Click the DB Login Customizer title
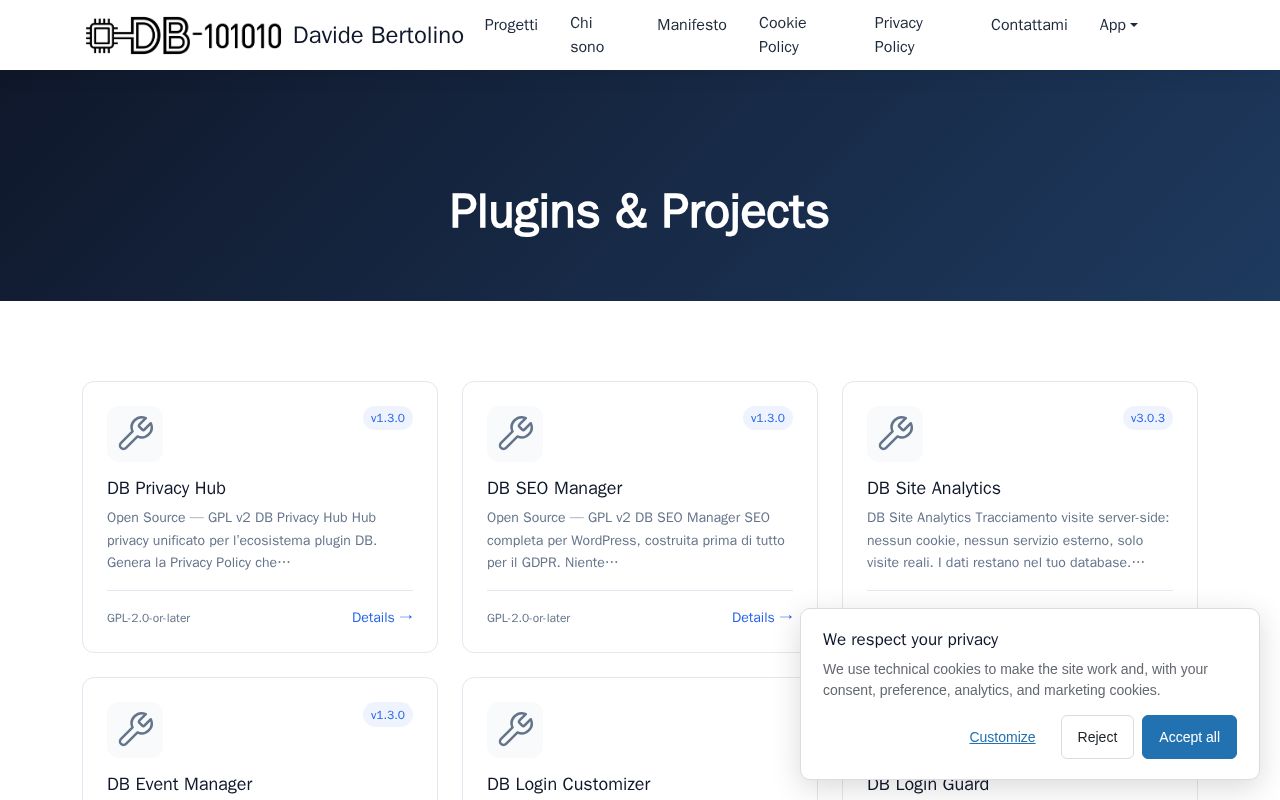 [568, 784]
